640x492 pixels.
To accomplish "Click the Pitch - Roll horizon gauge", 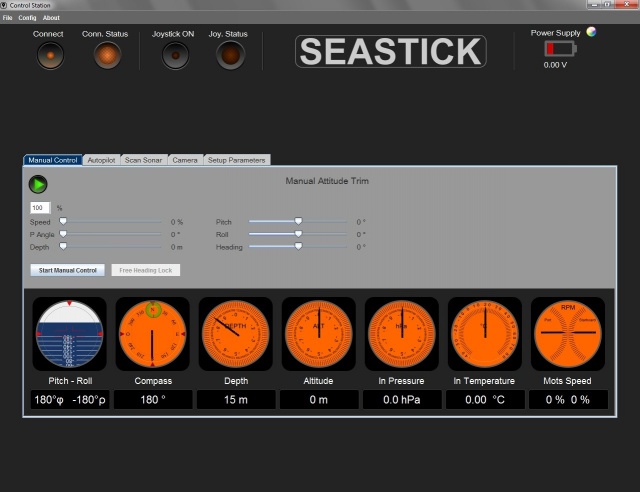I will [x=69, y=333].
